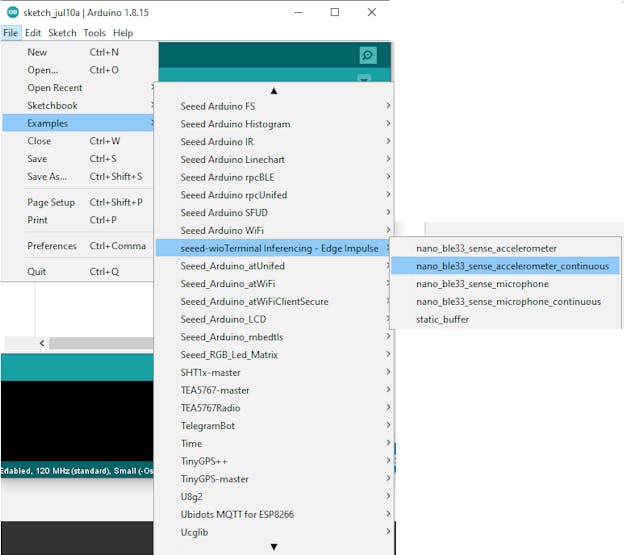Click the tab dropdown arrow below Serial Monitor
This screenshot has width=624, height=555.
(x=364, y=79)
